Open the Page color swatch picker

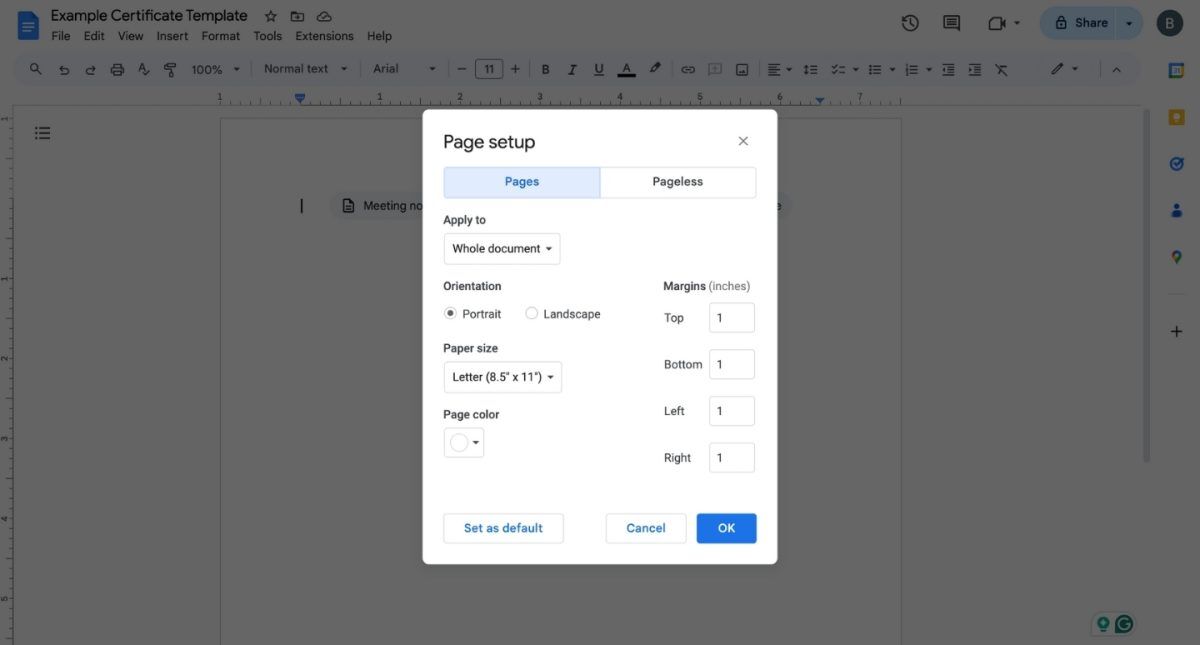click(463, 441)
